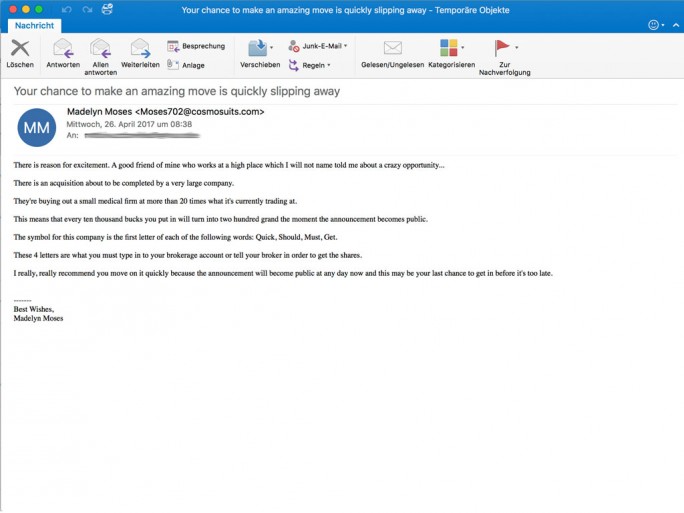Click the paragraph about the small medical firm

155,201
